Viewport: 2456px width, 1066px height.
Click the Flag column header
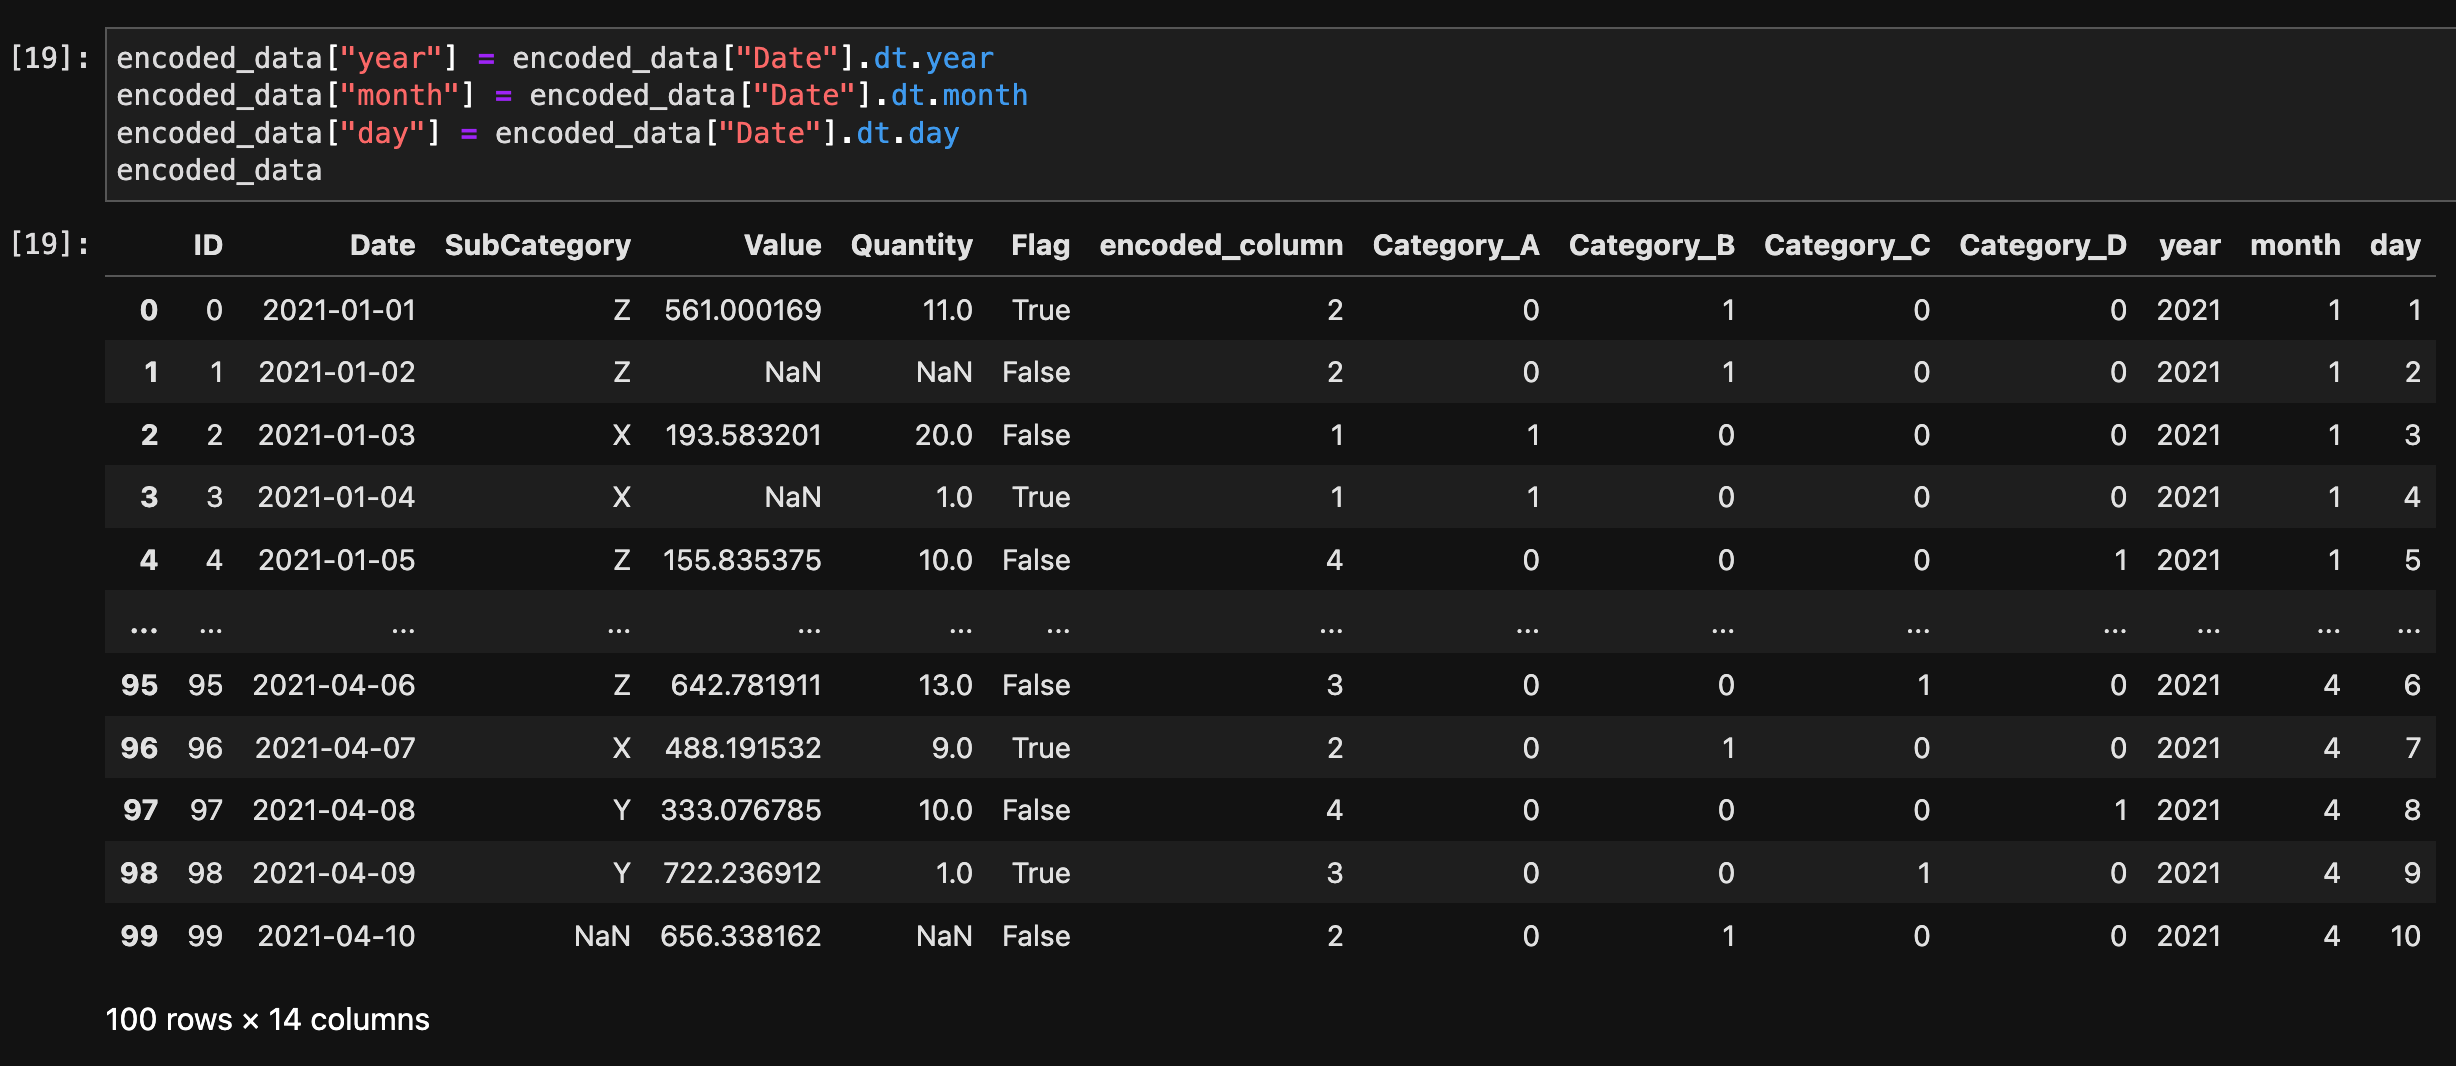1040,245
